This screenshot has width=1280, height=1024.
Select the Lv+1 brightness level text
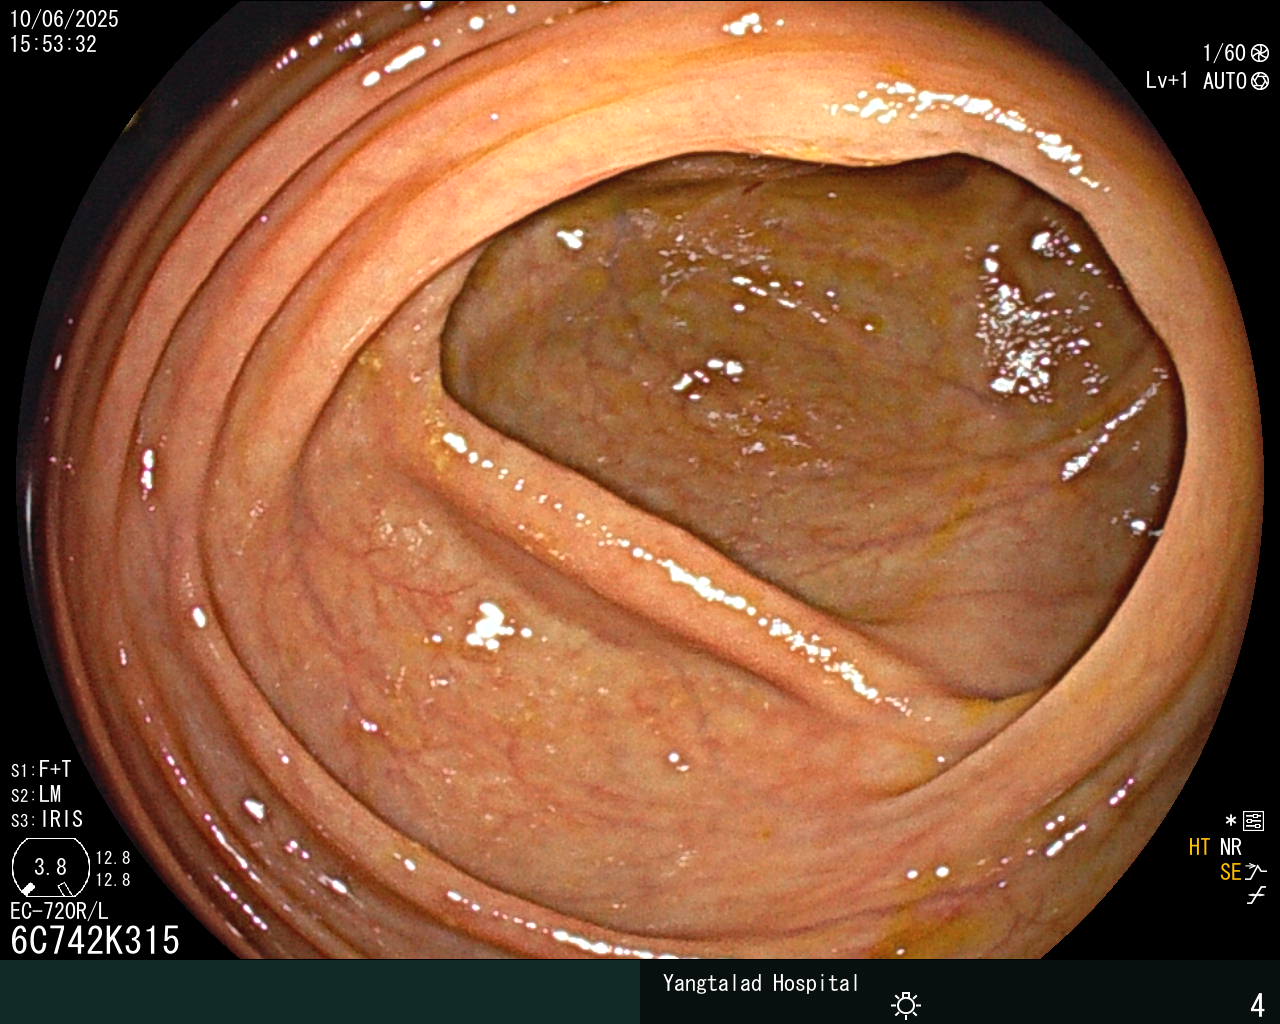tap(1167, 81)
